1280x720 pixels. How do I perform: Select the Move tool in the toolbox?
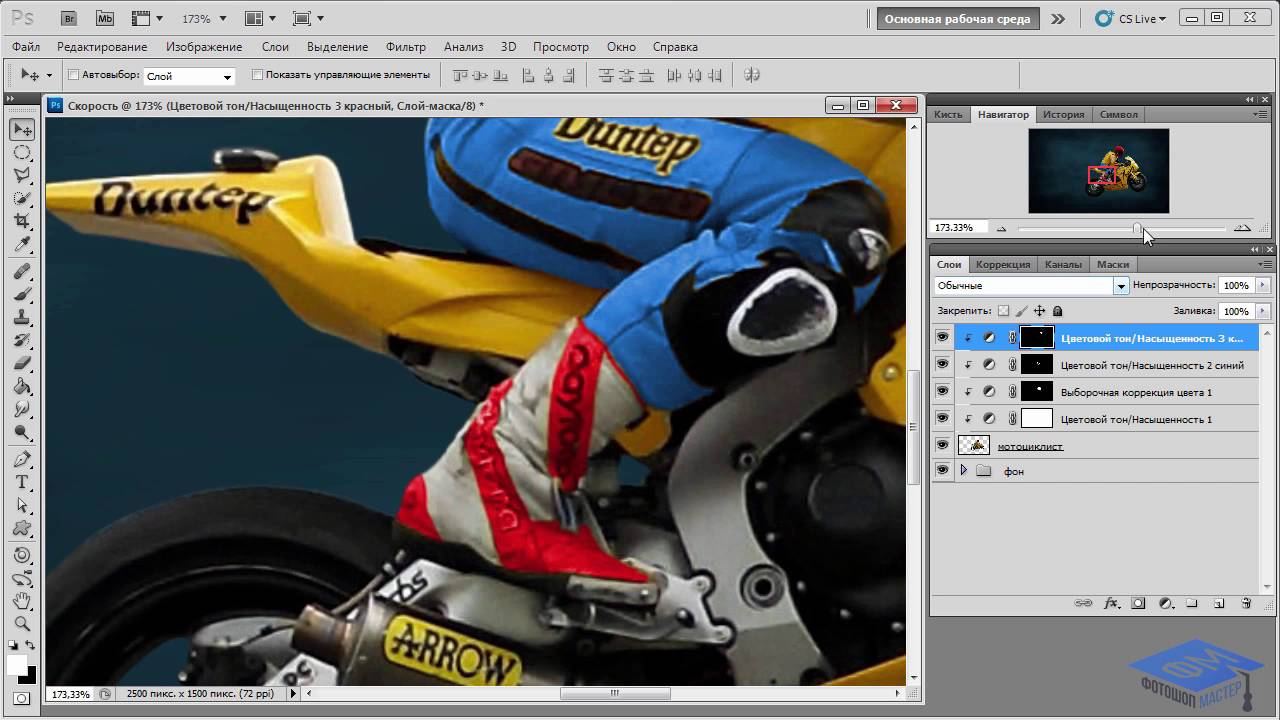click(x=22, y=129)
